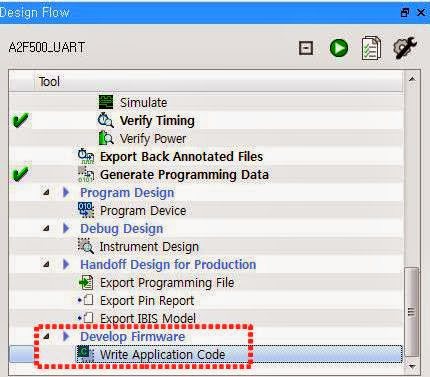This screenshot has width=430, height=377.
Task: Select the Verify Timing item
Action: coord(157,120)
